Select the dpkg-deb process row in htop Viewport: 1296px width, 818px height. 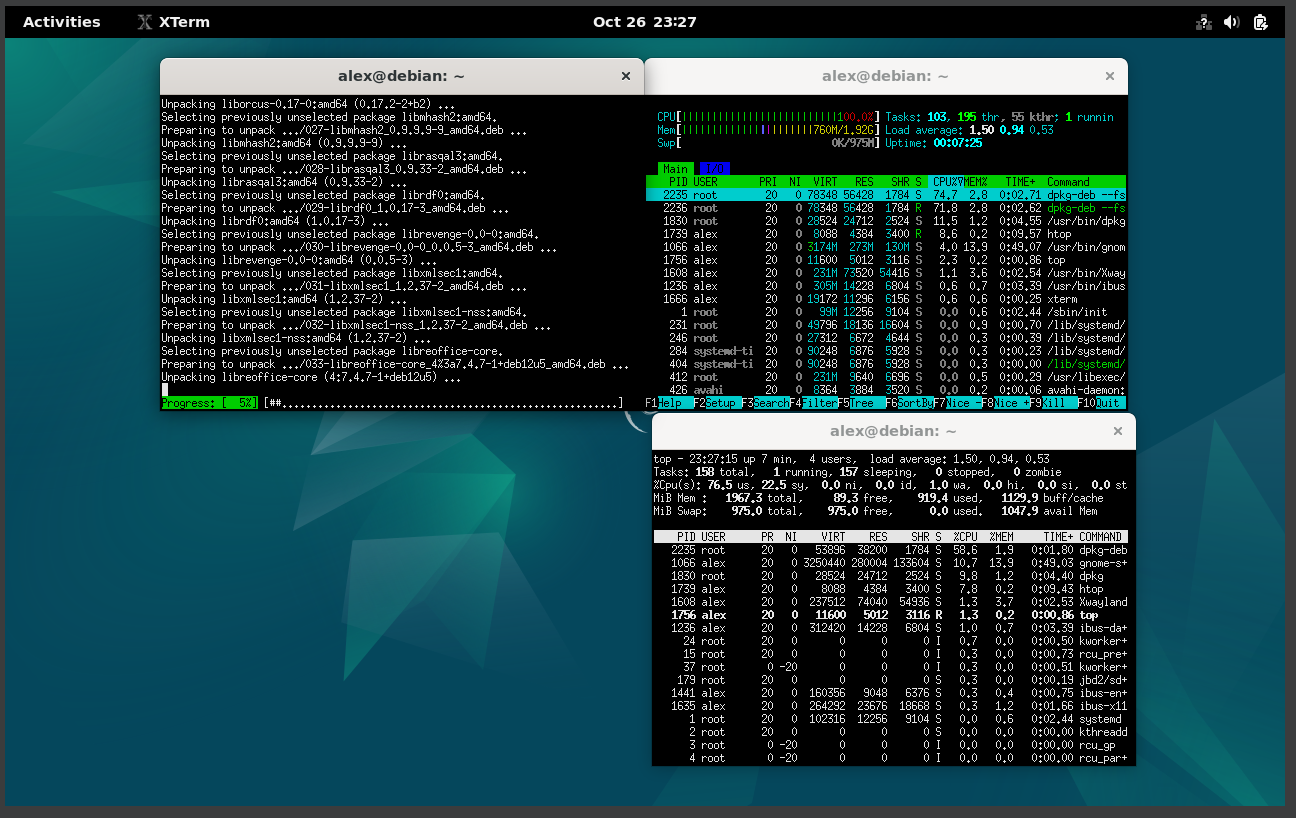coord(880,194)
